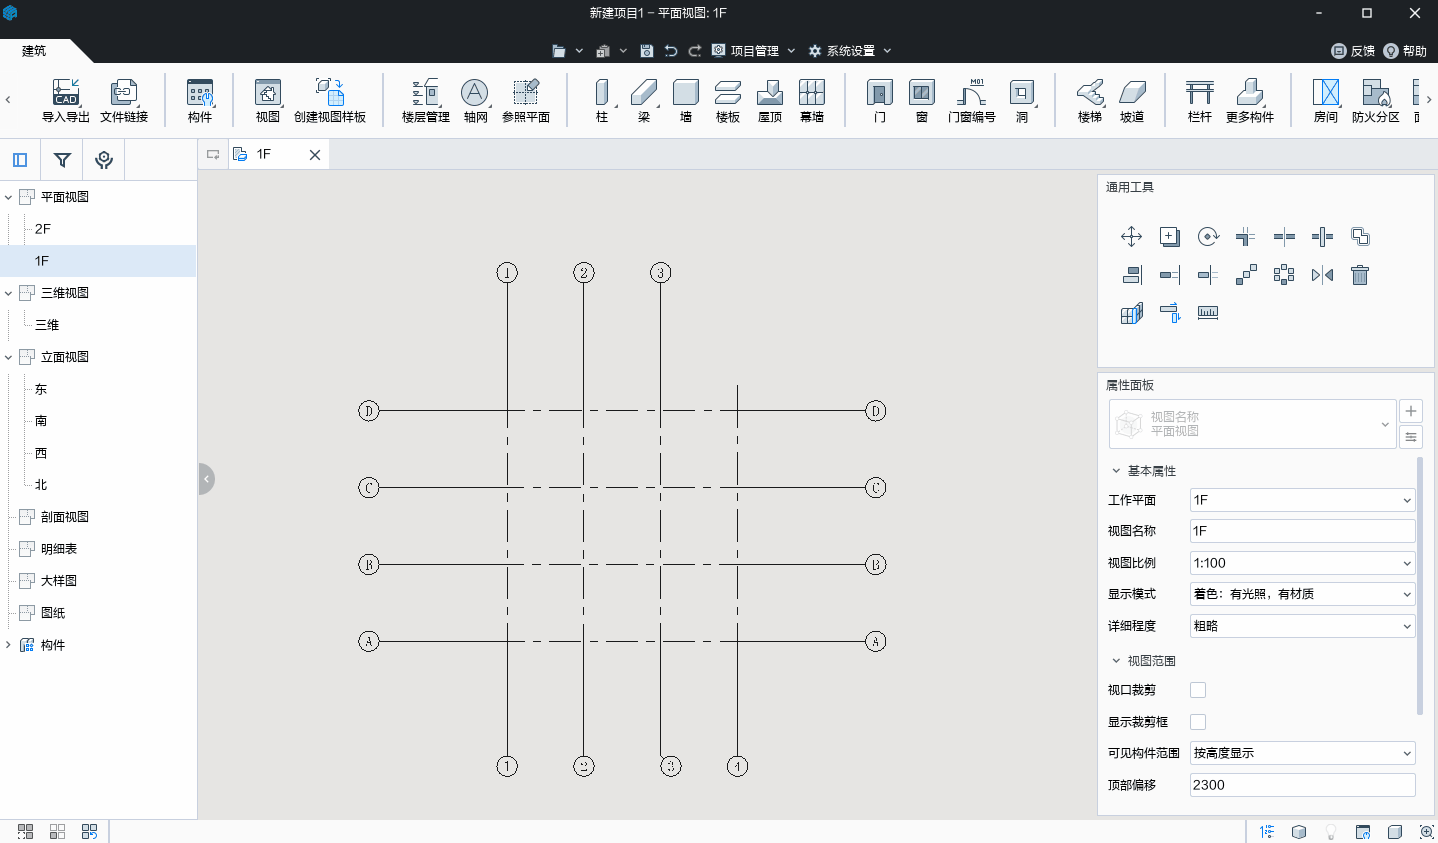Select the 坡道 ramp tool
Viewport: 1438px width, 843px height.
click(1132, 101)
